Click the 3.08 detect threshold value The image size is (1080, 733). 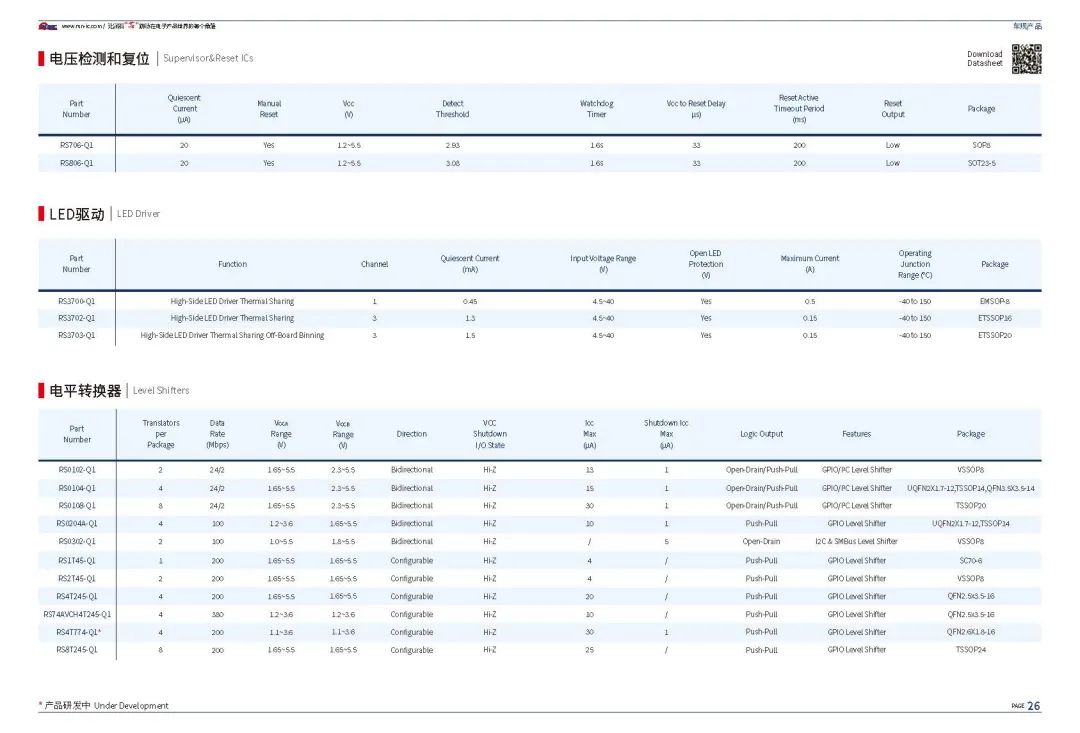point(453,163)
